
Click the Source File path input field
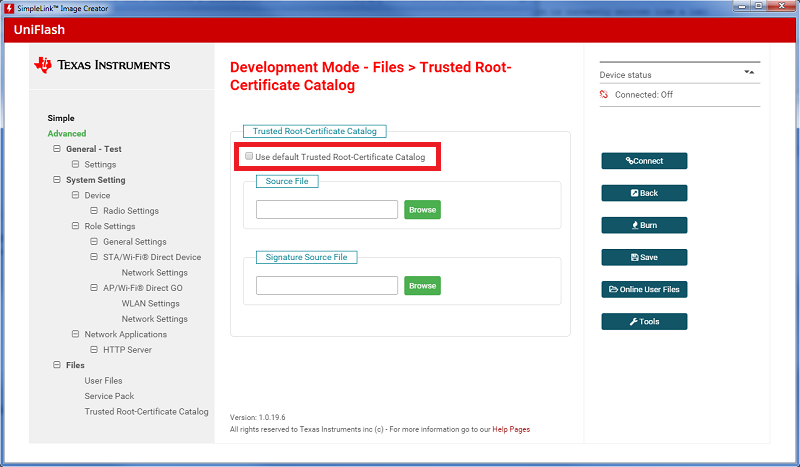[x=327, y=210]
